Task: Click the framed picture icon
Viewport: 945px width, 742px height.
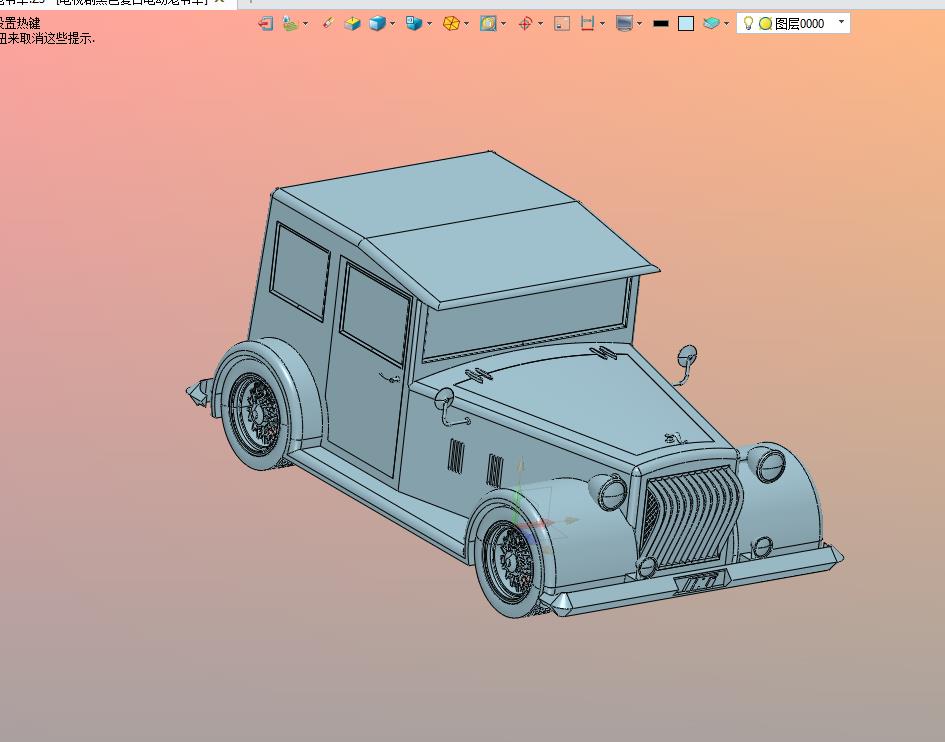Action: [562, 24]
